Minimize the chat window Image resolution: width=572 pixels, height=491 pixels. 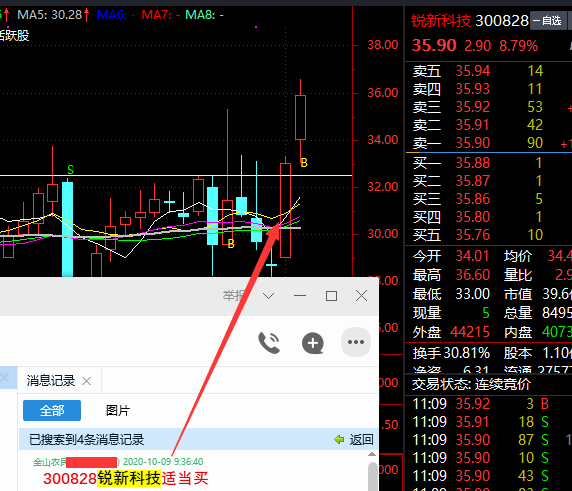tap(300, 295)
